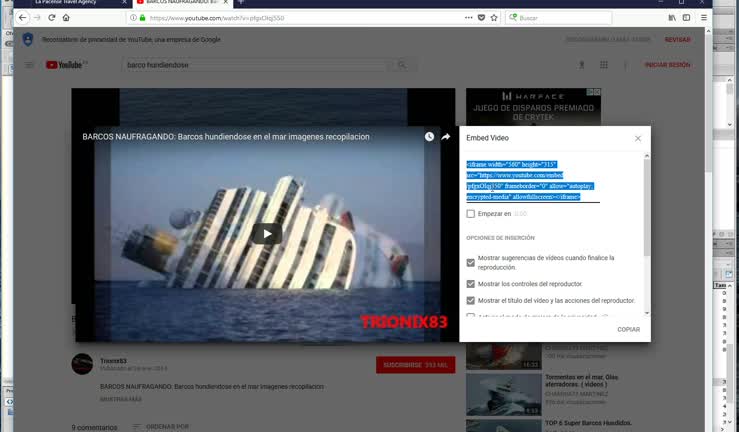The height and width of the screenshot is (432, 739).
Task: Click the YouTube search box with barco hundiendose
Action: coord(257,65)
